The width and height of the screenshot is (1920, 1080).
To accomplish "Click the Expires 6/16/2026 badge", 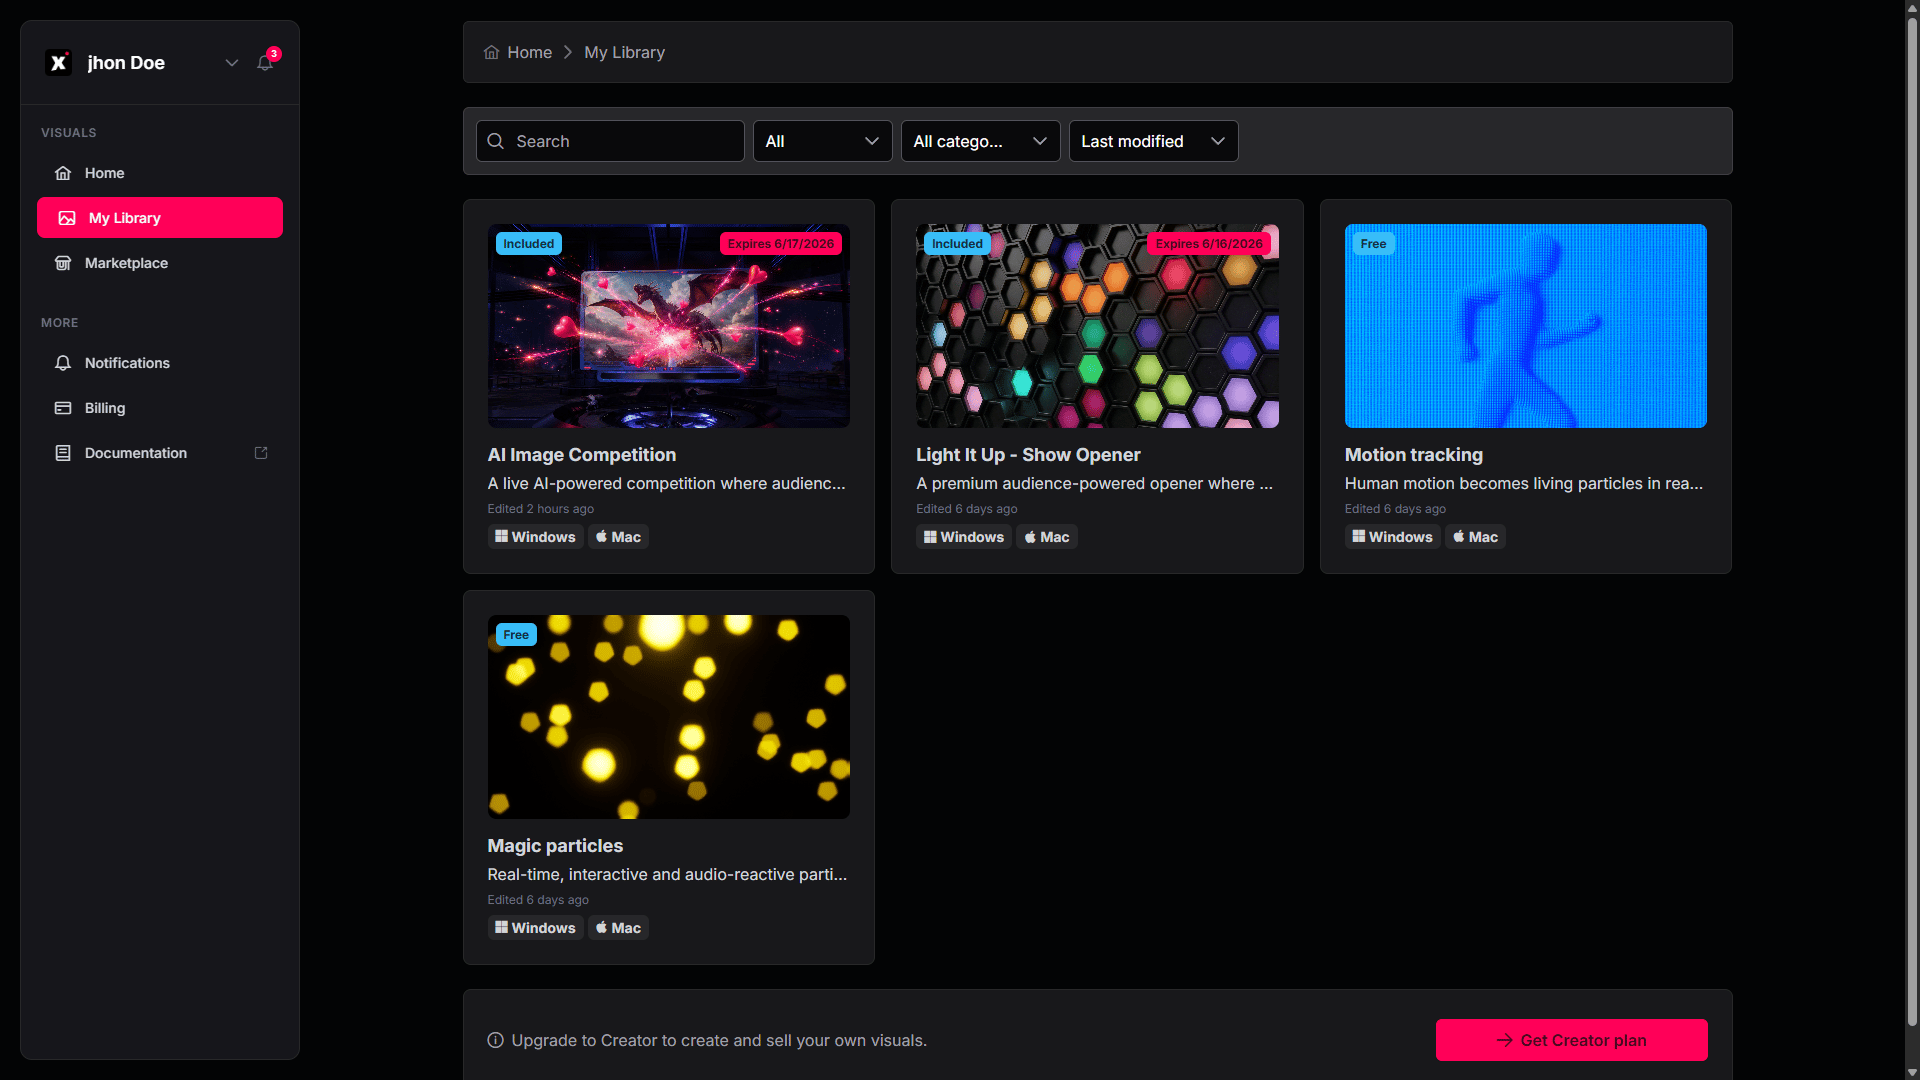I will [x=1209, y=244].
